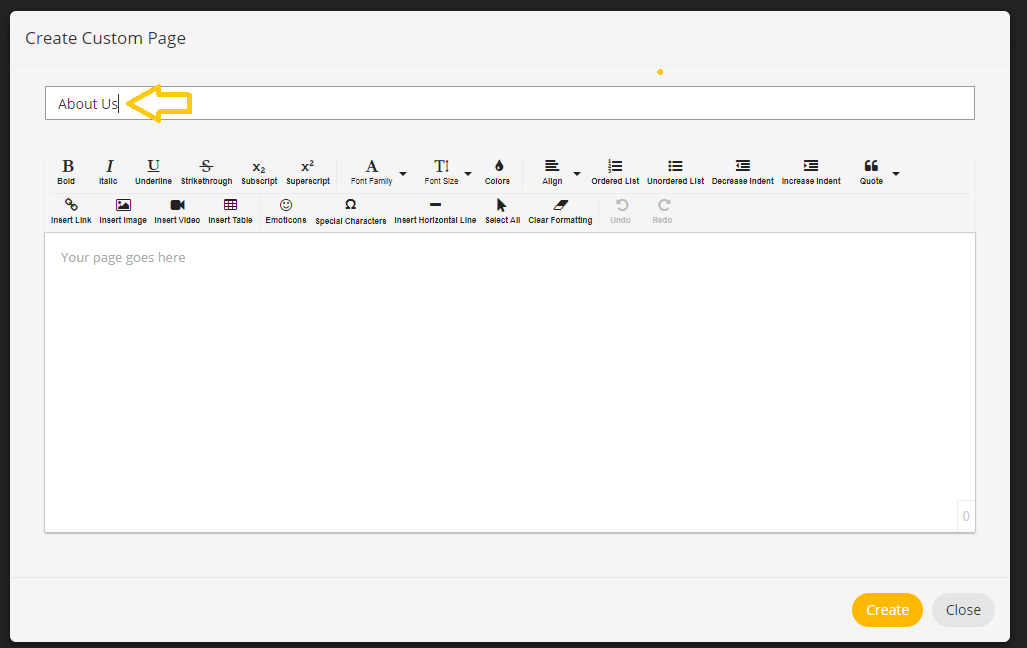Screen dimensions: 1027x648
Task: Open Special Characters menu
Action: pyautogui.click(x=351, y=212)
